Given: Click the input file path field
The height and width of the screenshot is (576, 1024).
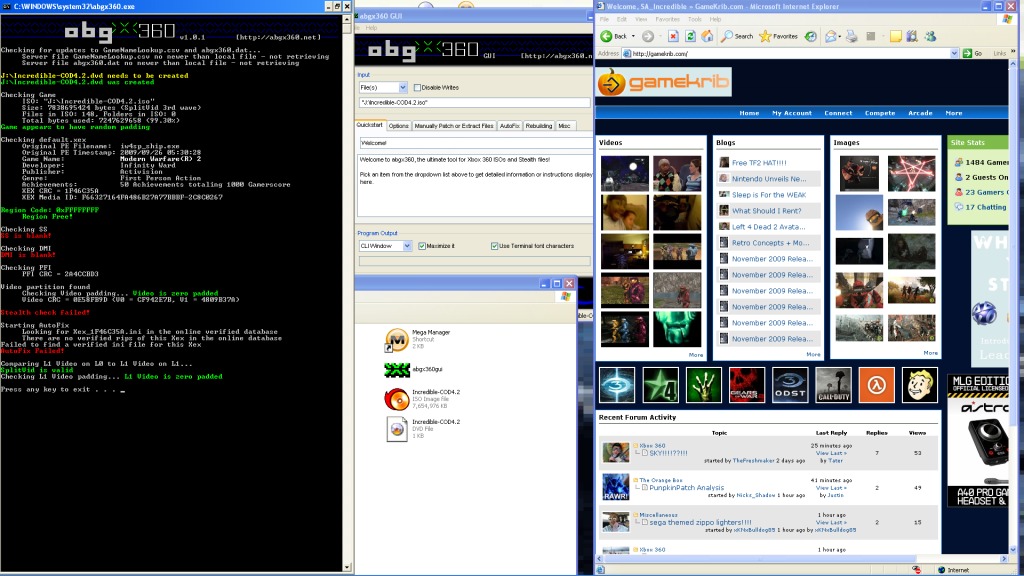Looking at the screenshot, I should (475, 103).
